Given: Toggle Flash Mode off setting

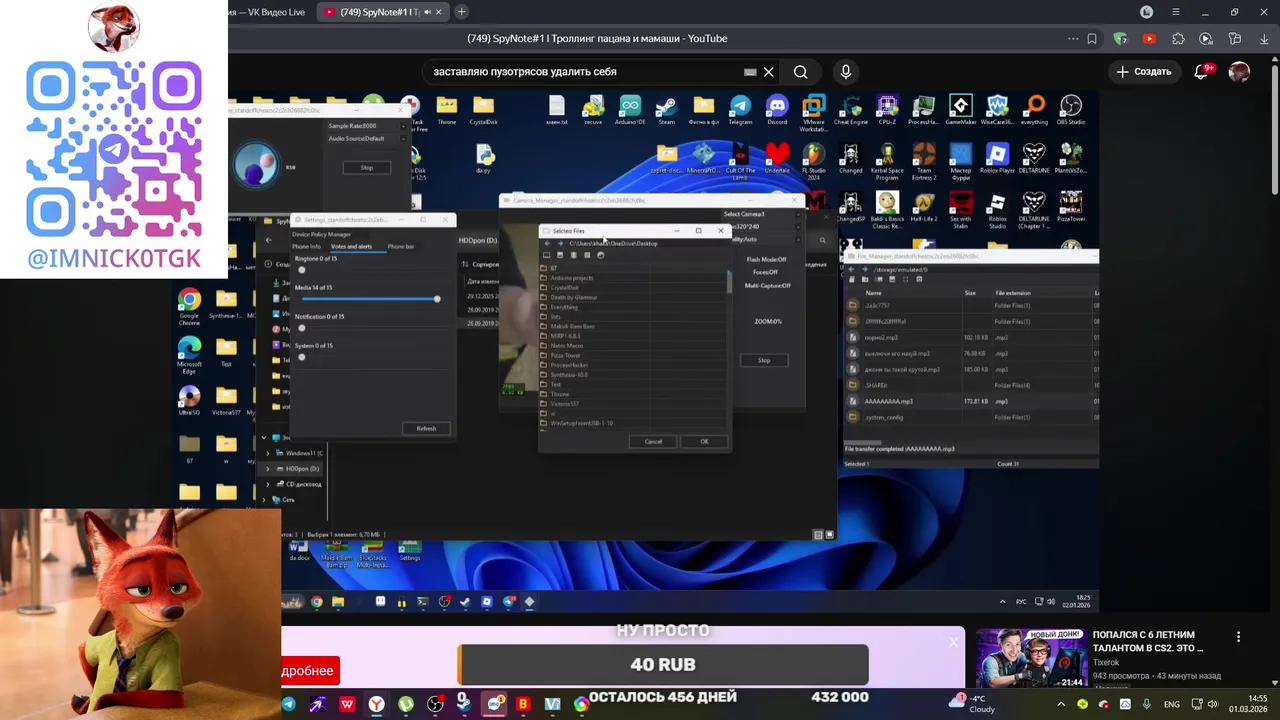Looking at the screenshot, I should [x=767, y=259].
